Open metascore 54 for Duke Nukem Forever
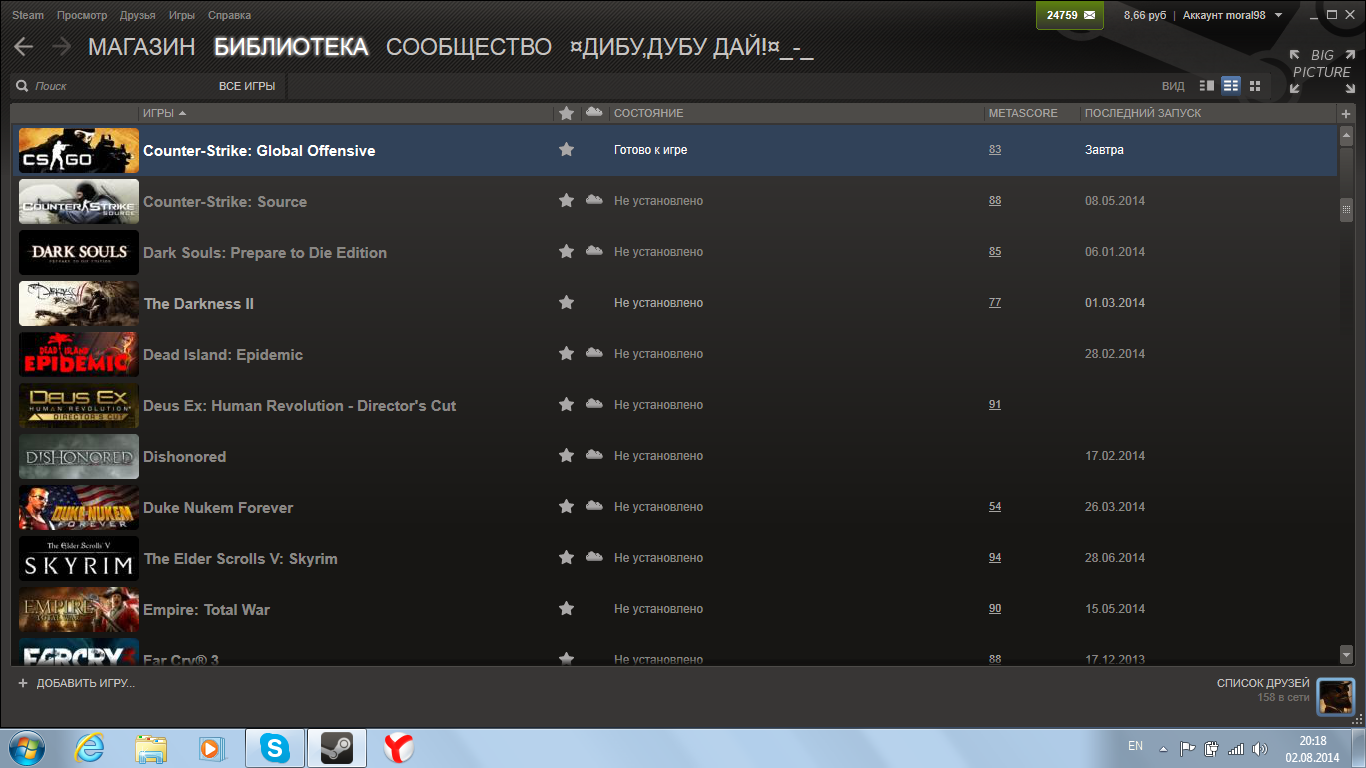The image size is (1366, 768). point(995,506)
